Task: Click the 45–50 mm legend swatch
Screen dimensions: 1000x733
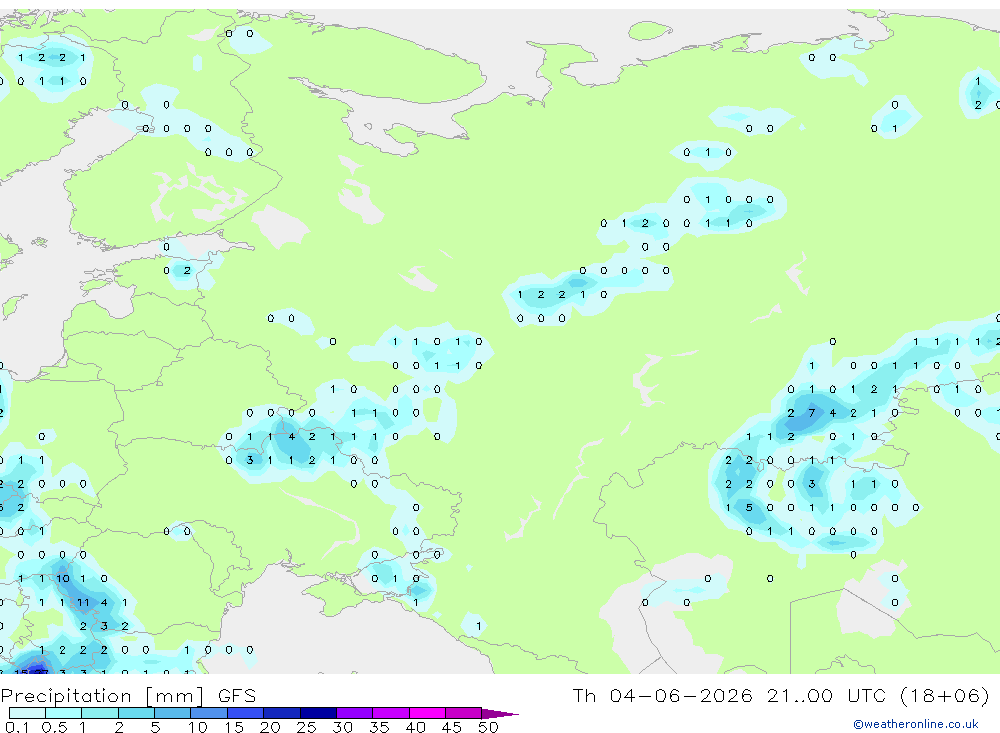Action: point(464,713)
